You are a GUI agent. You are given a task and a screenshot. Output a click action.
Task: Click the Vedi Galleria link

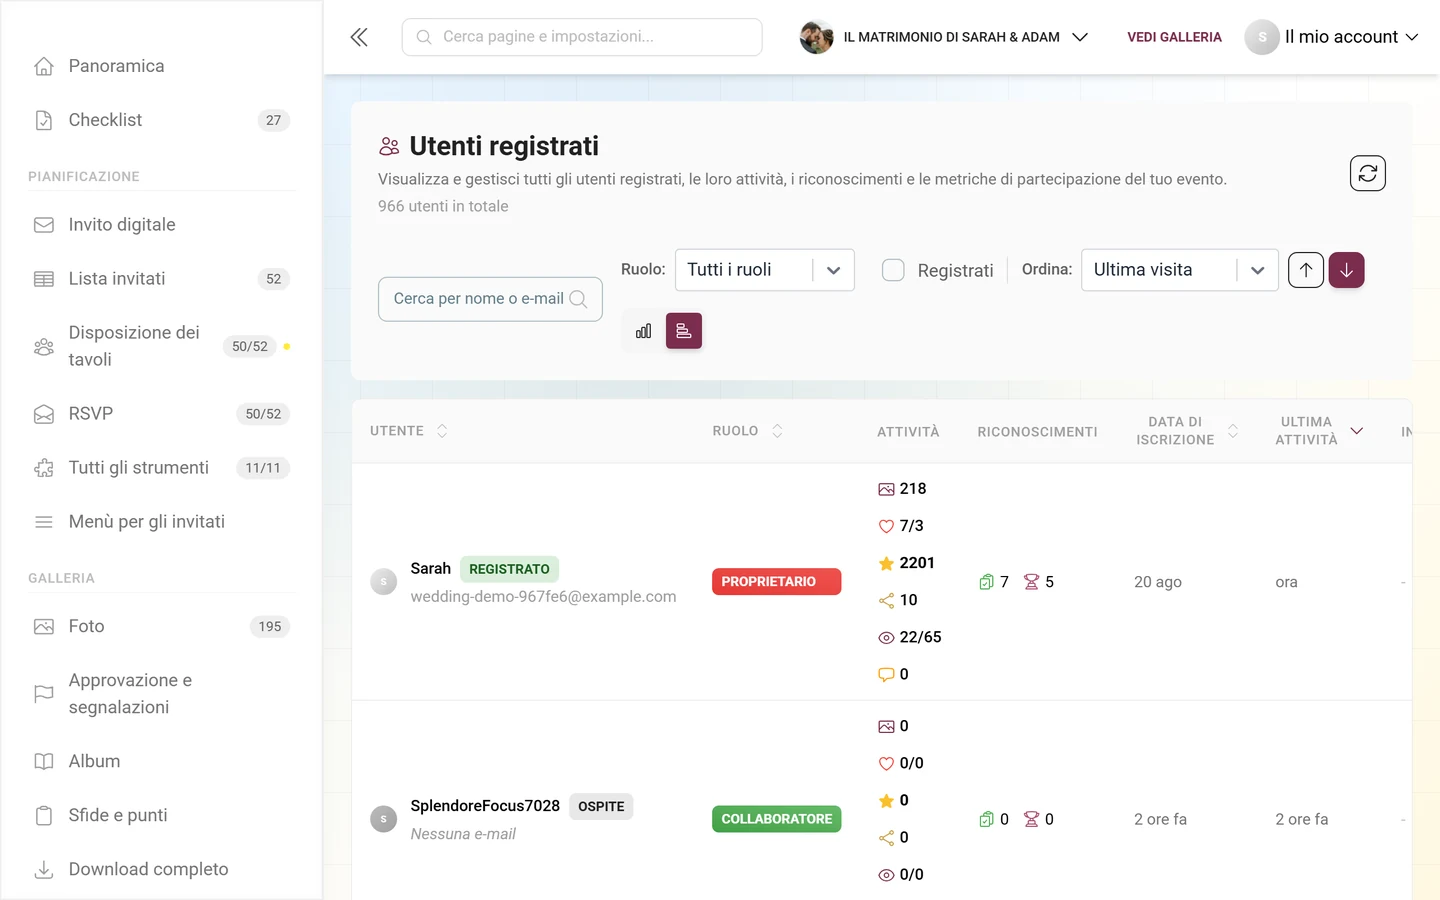point(1174,37)
